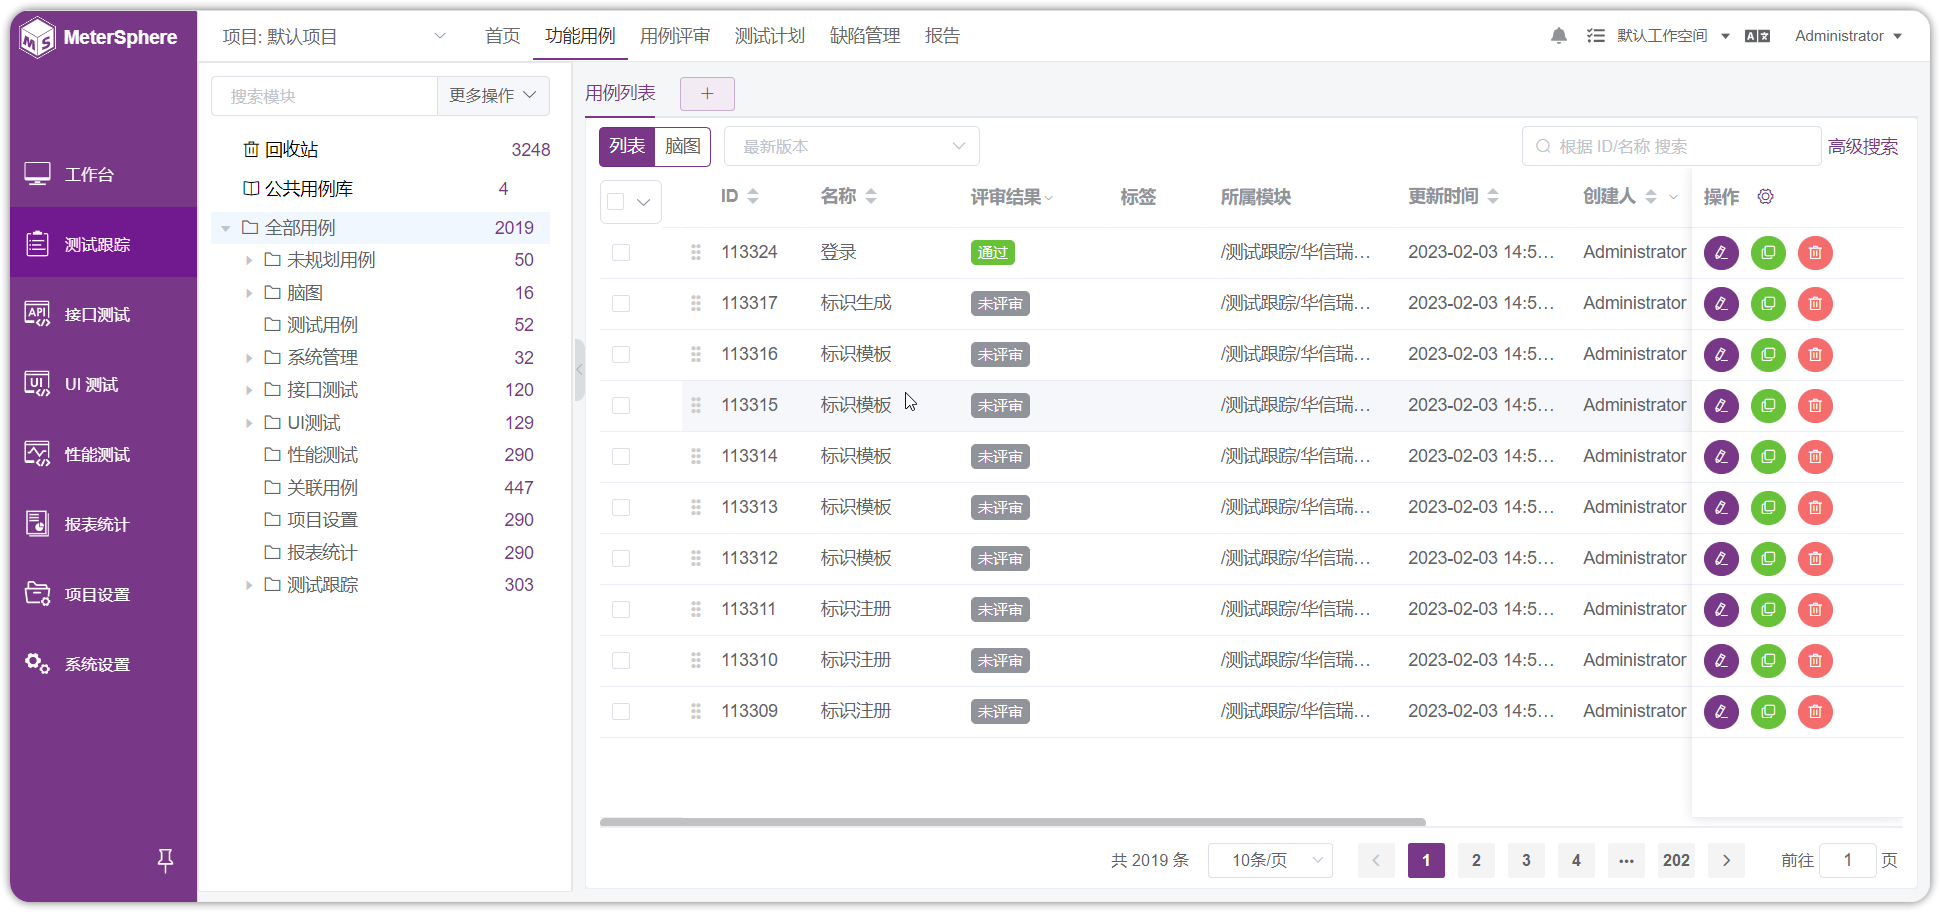The image size is (1940, 912).
Task: Toggle the select-all checkbox in the table header
Action: [616, 202]
